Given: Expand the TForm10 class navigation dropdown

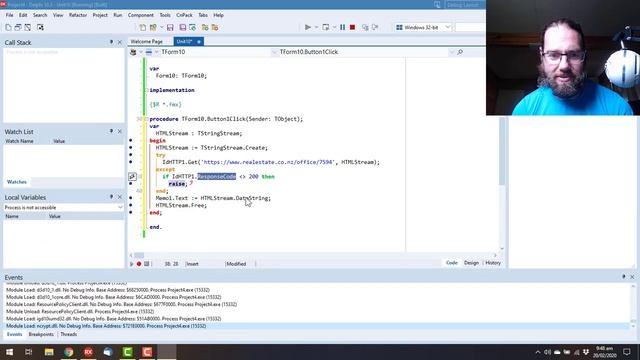Looking at the screenshot, I should coord(274,52).
